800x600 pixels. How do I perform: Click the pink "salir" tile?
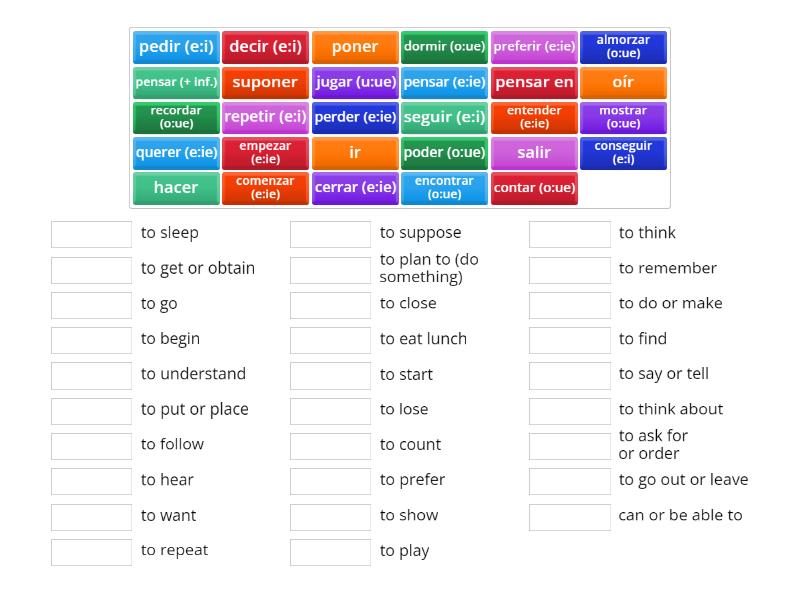(534, 152)
